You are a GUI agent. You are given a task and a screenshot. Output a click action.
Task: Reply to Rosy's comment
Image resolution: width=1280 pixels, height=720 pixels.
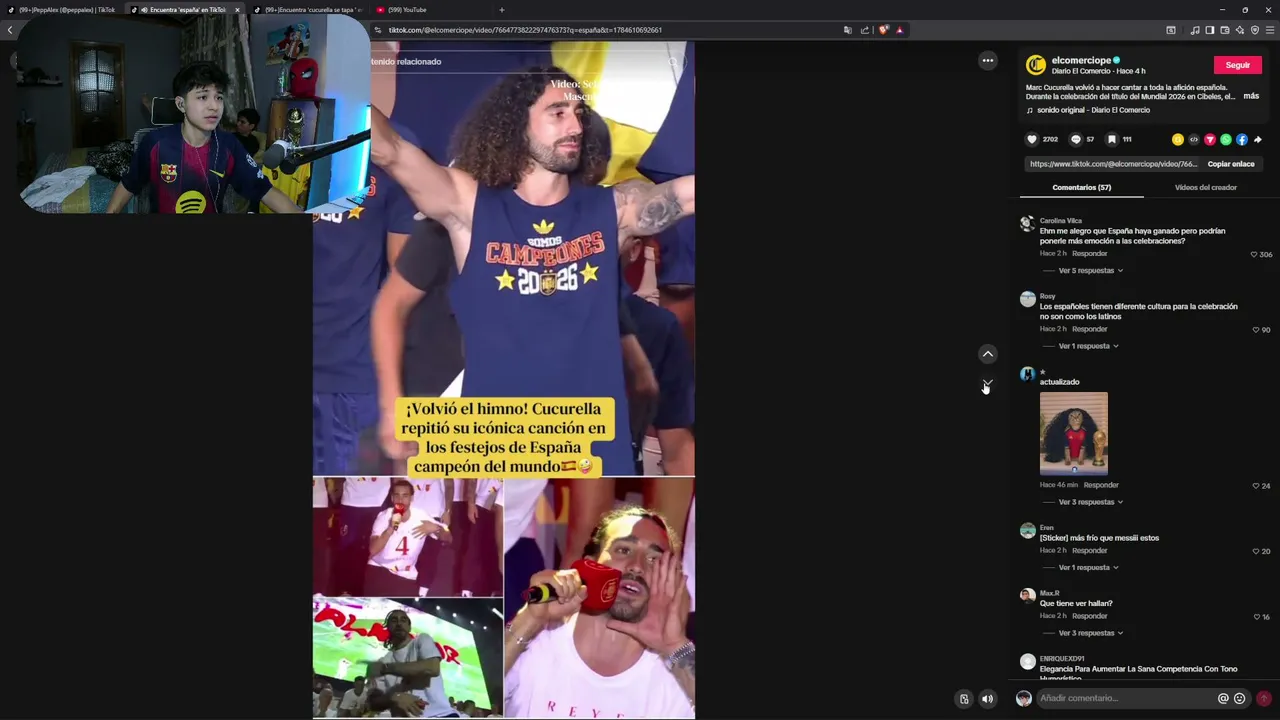[x=1089, y=330]
